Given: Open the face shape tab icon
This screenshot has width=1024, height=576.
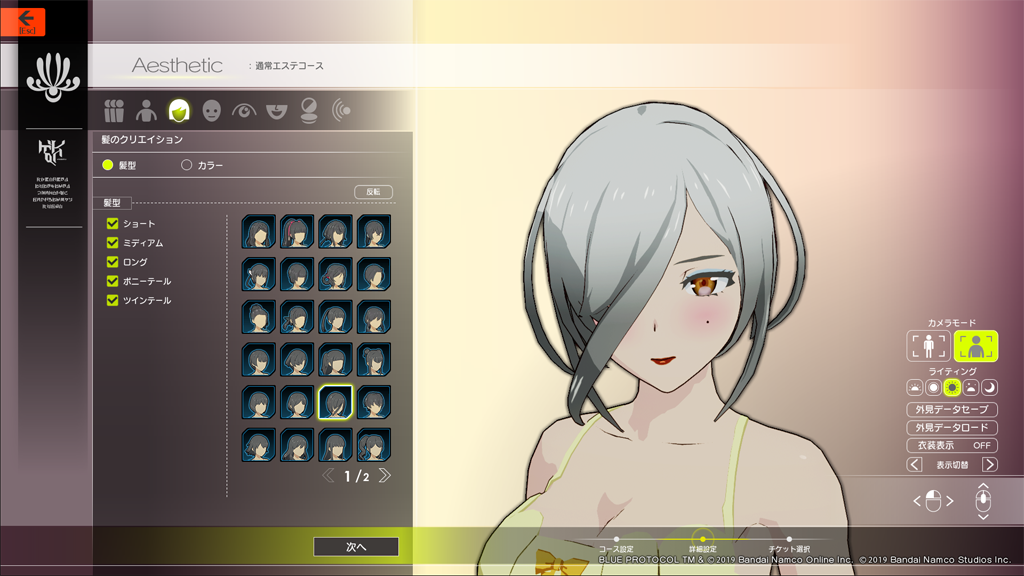Looking at the screenshot, I should pos(212,110).
